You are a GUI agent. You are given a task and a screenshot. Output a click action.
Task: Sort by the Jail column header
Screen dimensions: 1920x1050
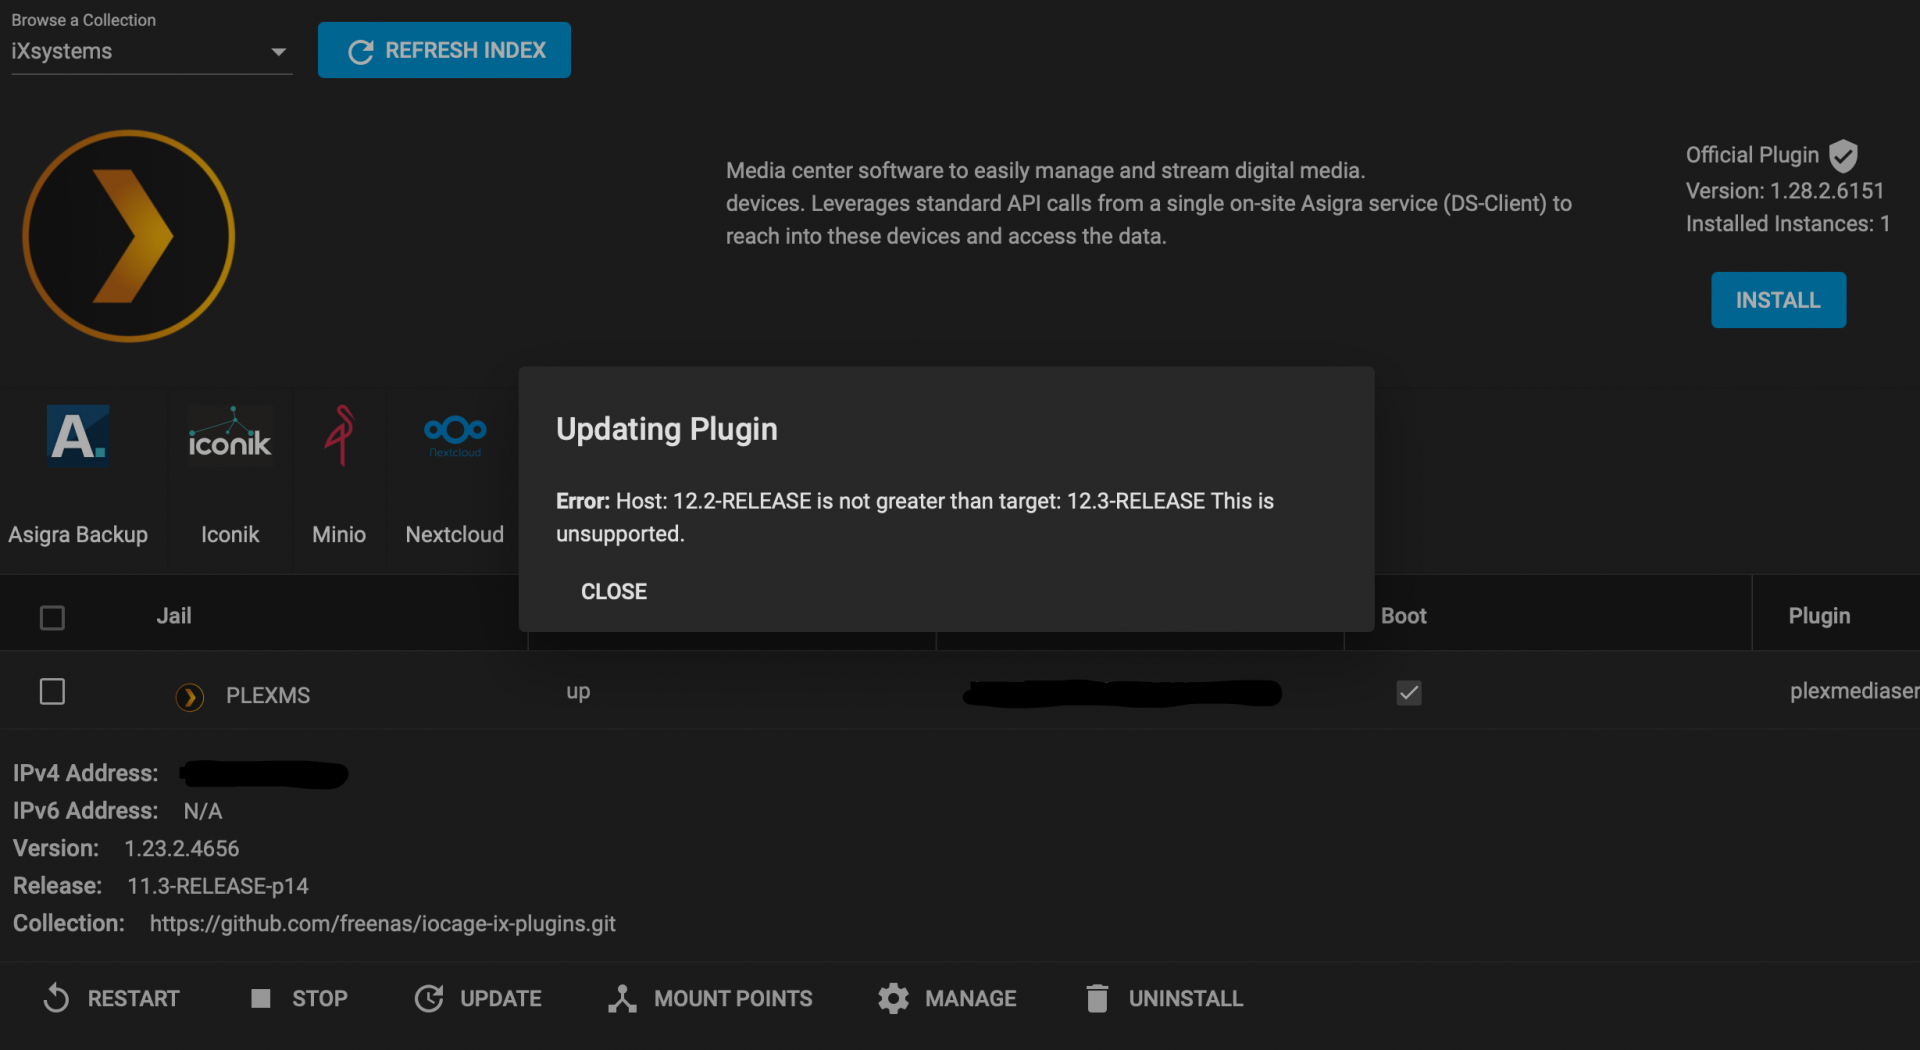174,616
